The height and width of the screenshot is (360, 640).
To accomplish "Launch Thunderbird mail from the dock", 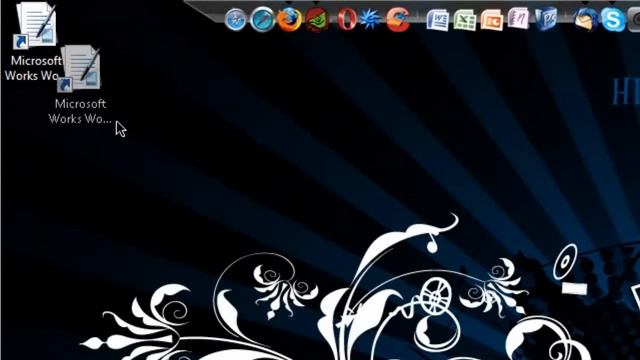I will click(586, 19).
